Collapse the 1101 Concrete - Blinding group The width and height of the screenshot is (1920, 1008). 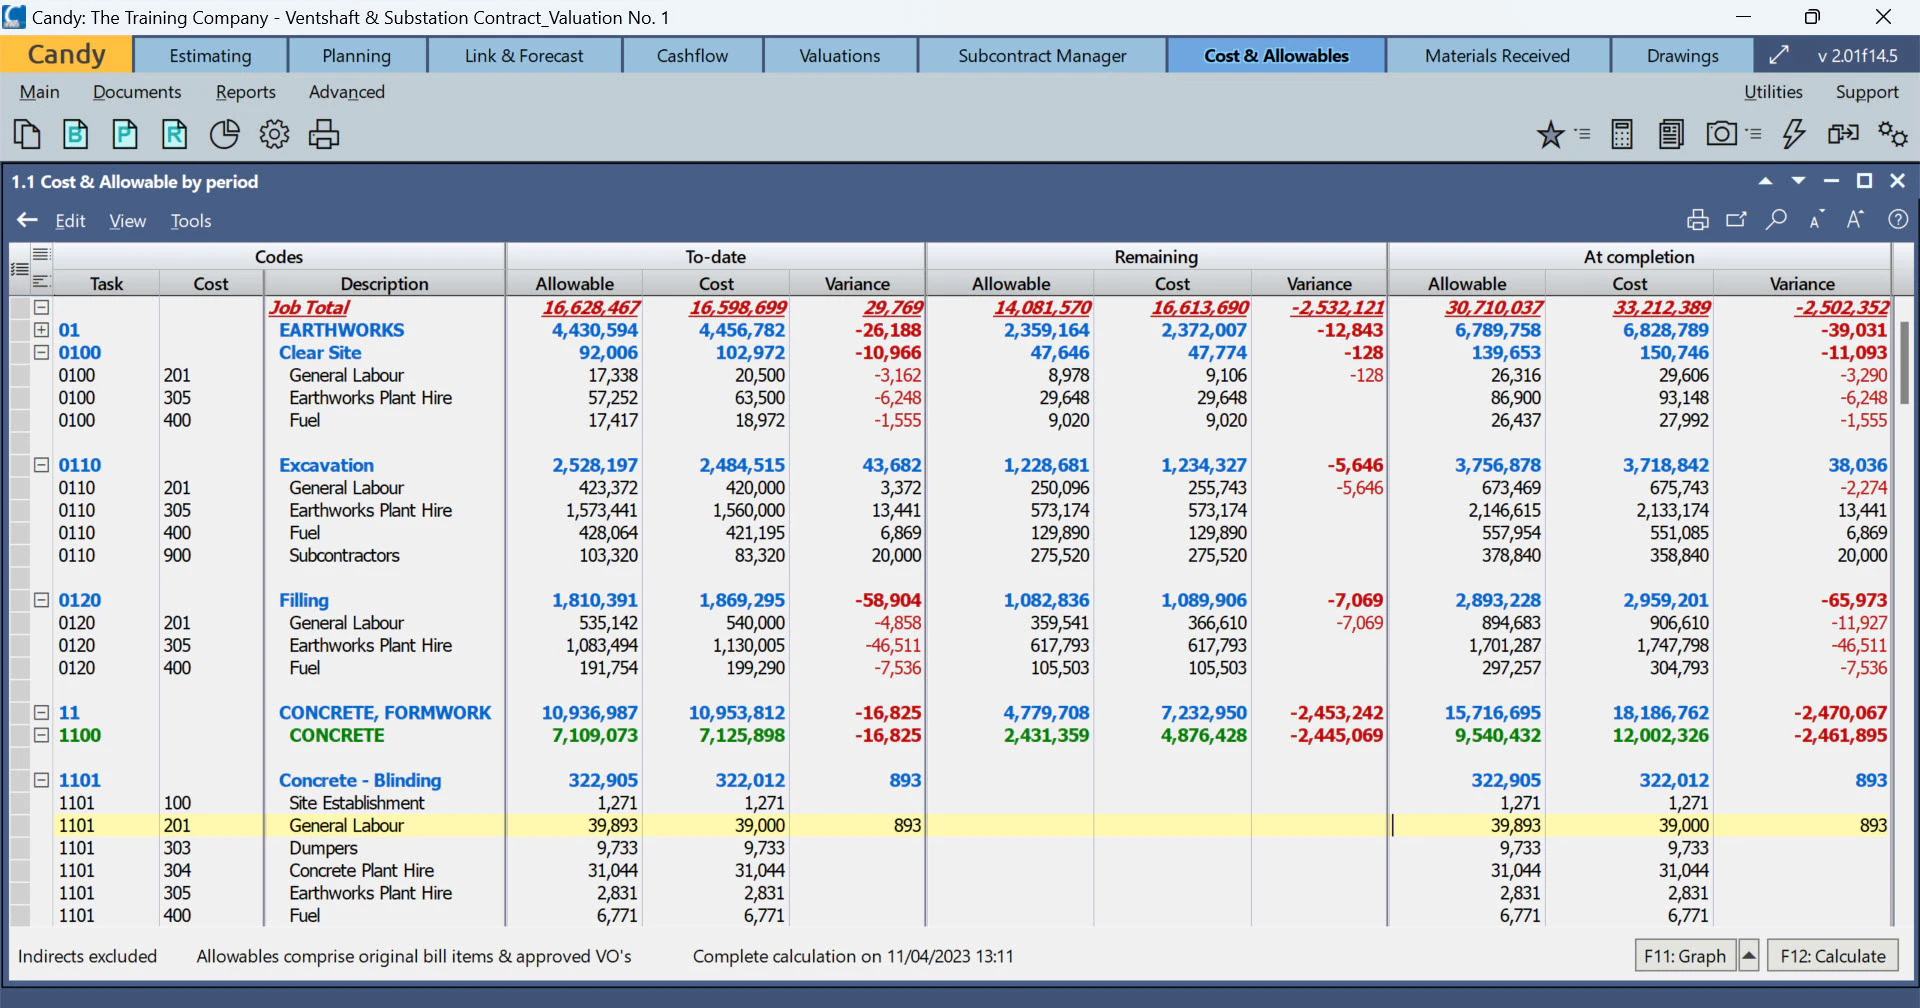coord(41,780)
